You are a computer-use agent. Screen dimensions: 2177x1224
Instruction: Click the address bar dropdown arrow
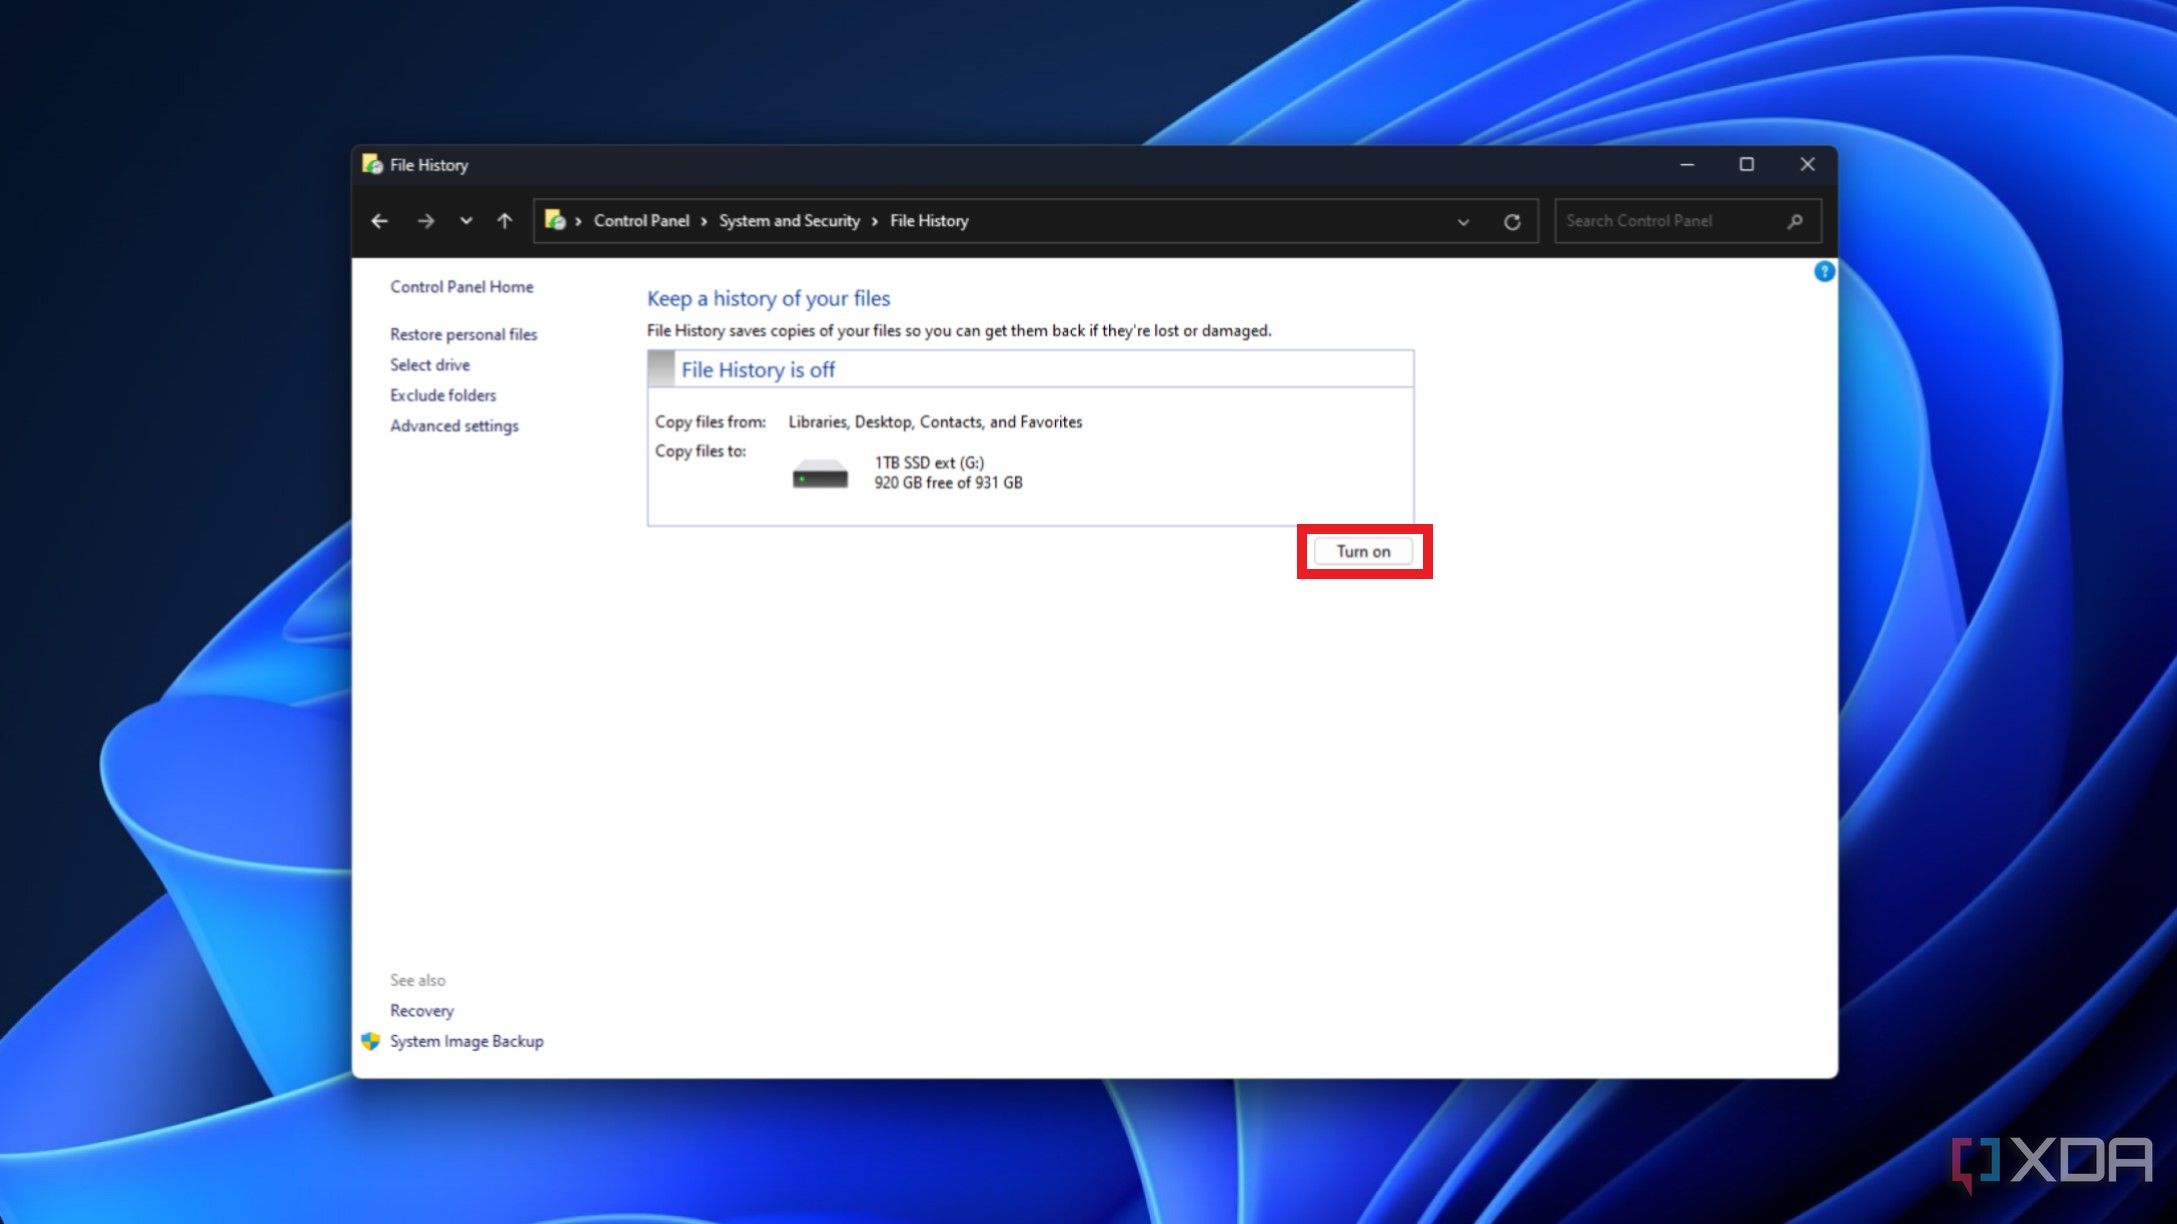[x=1464, y=221]
